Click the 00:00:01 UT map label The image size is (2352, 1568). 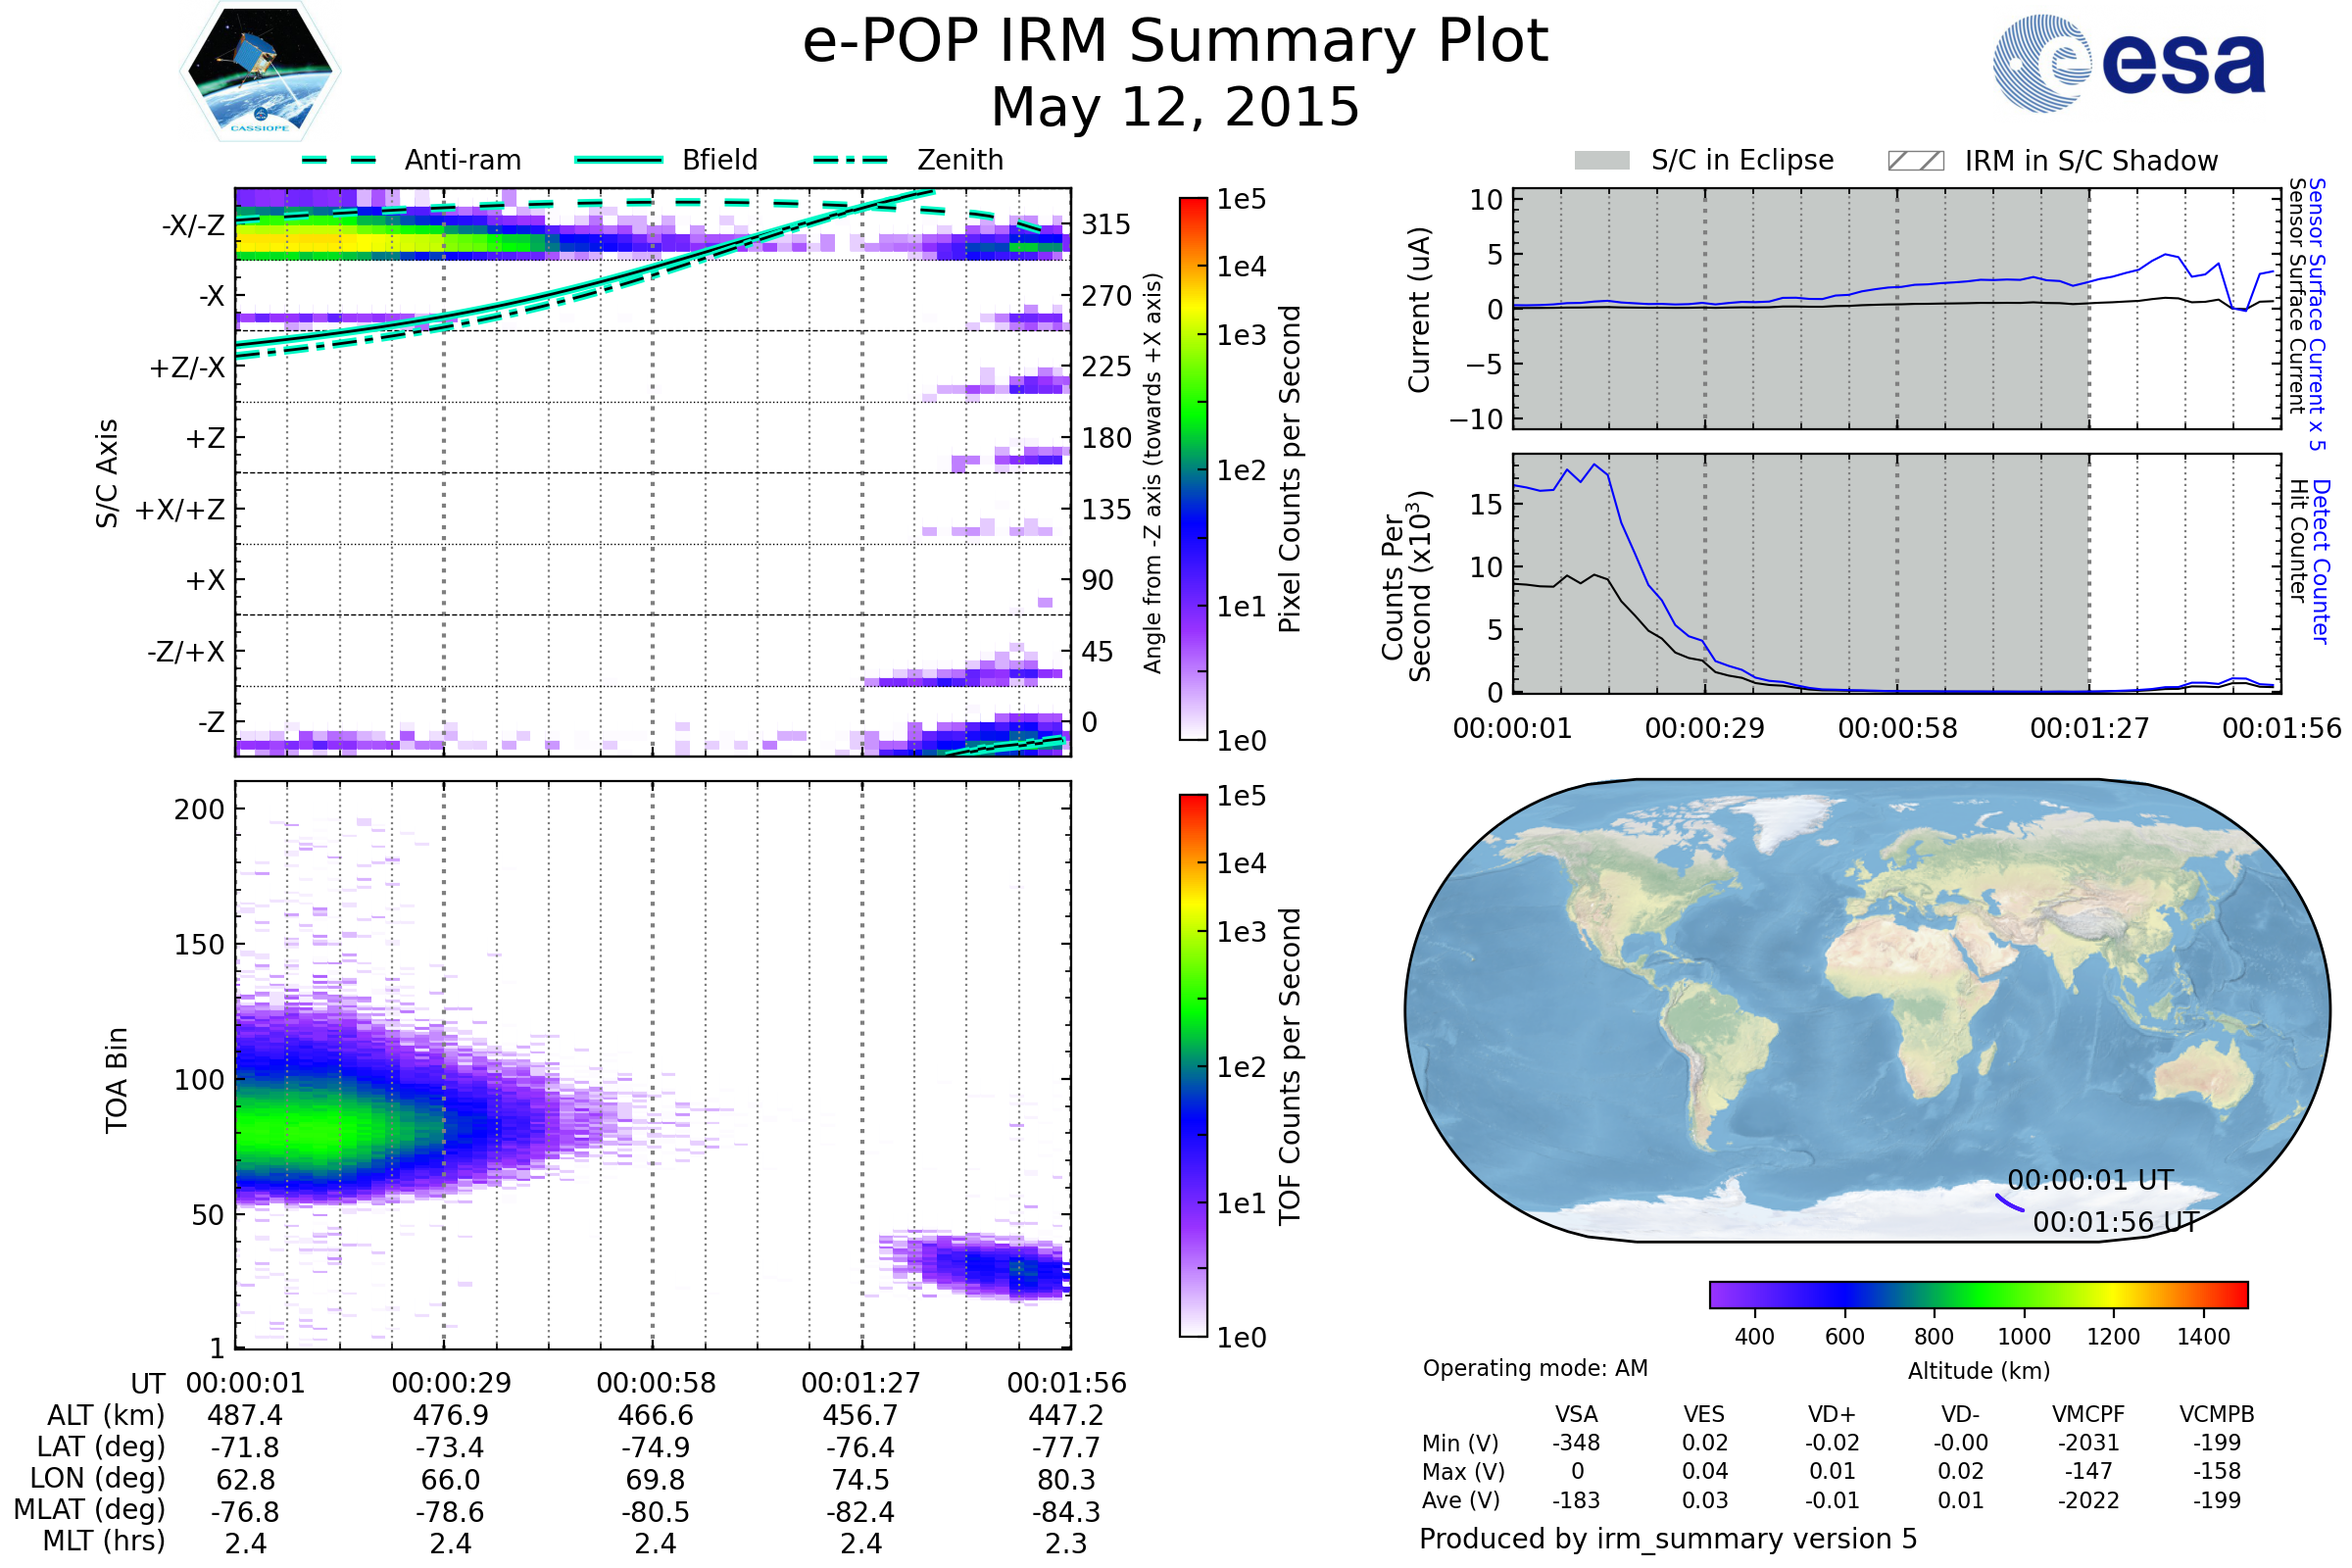(2090, 1180)
